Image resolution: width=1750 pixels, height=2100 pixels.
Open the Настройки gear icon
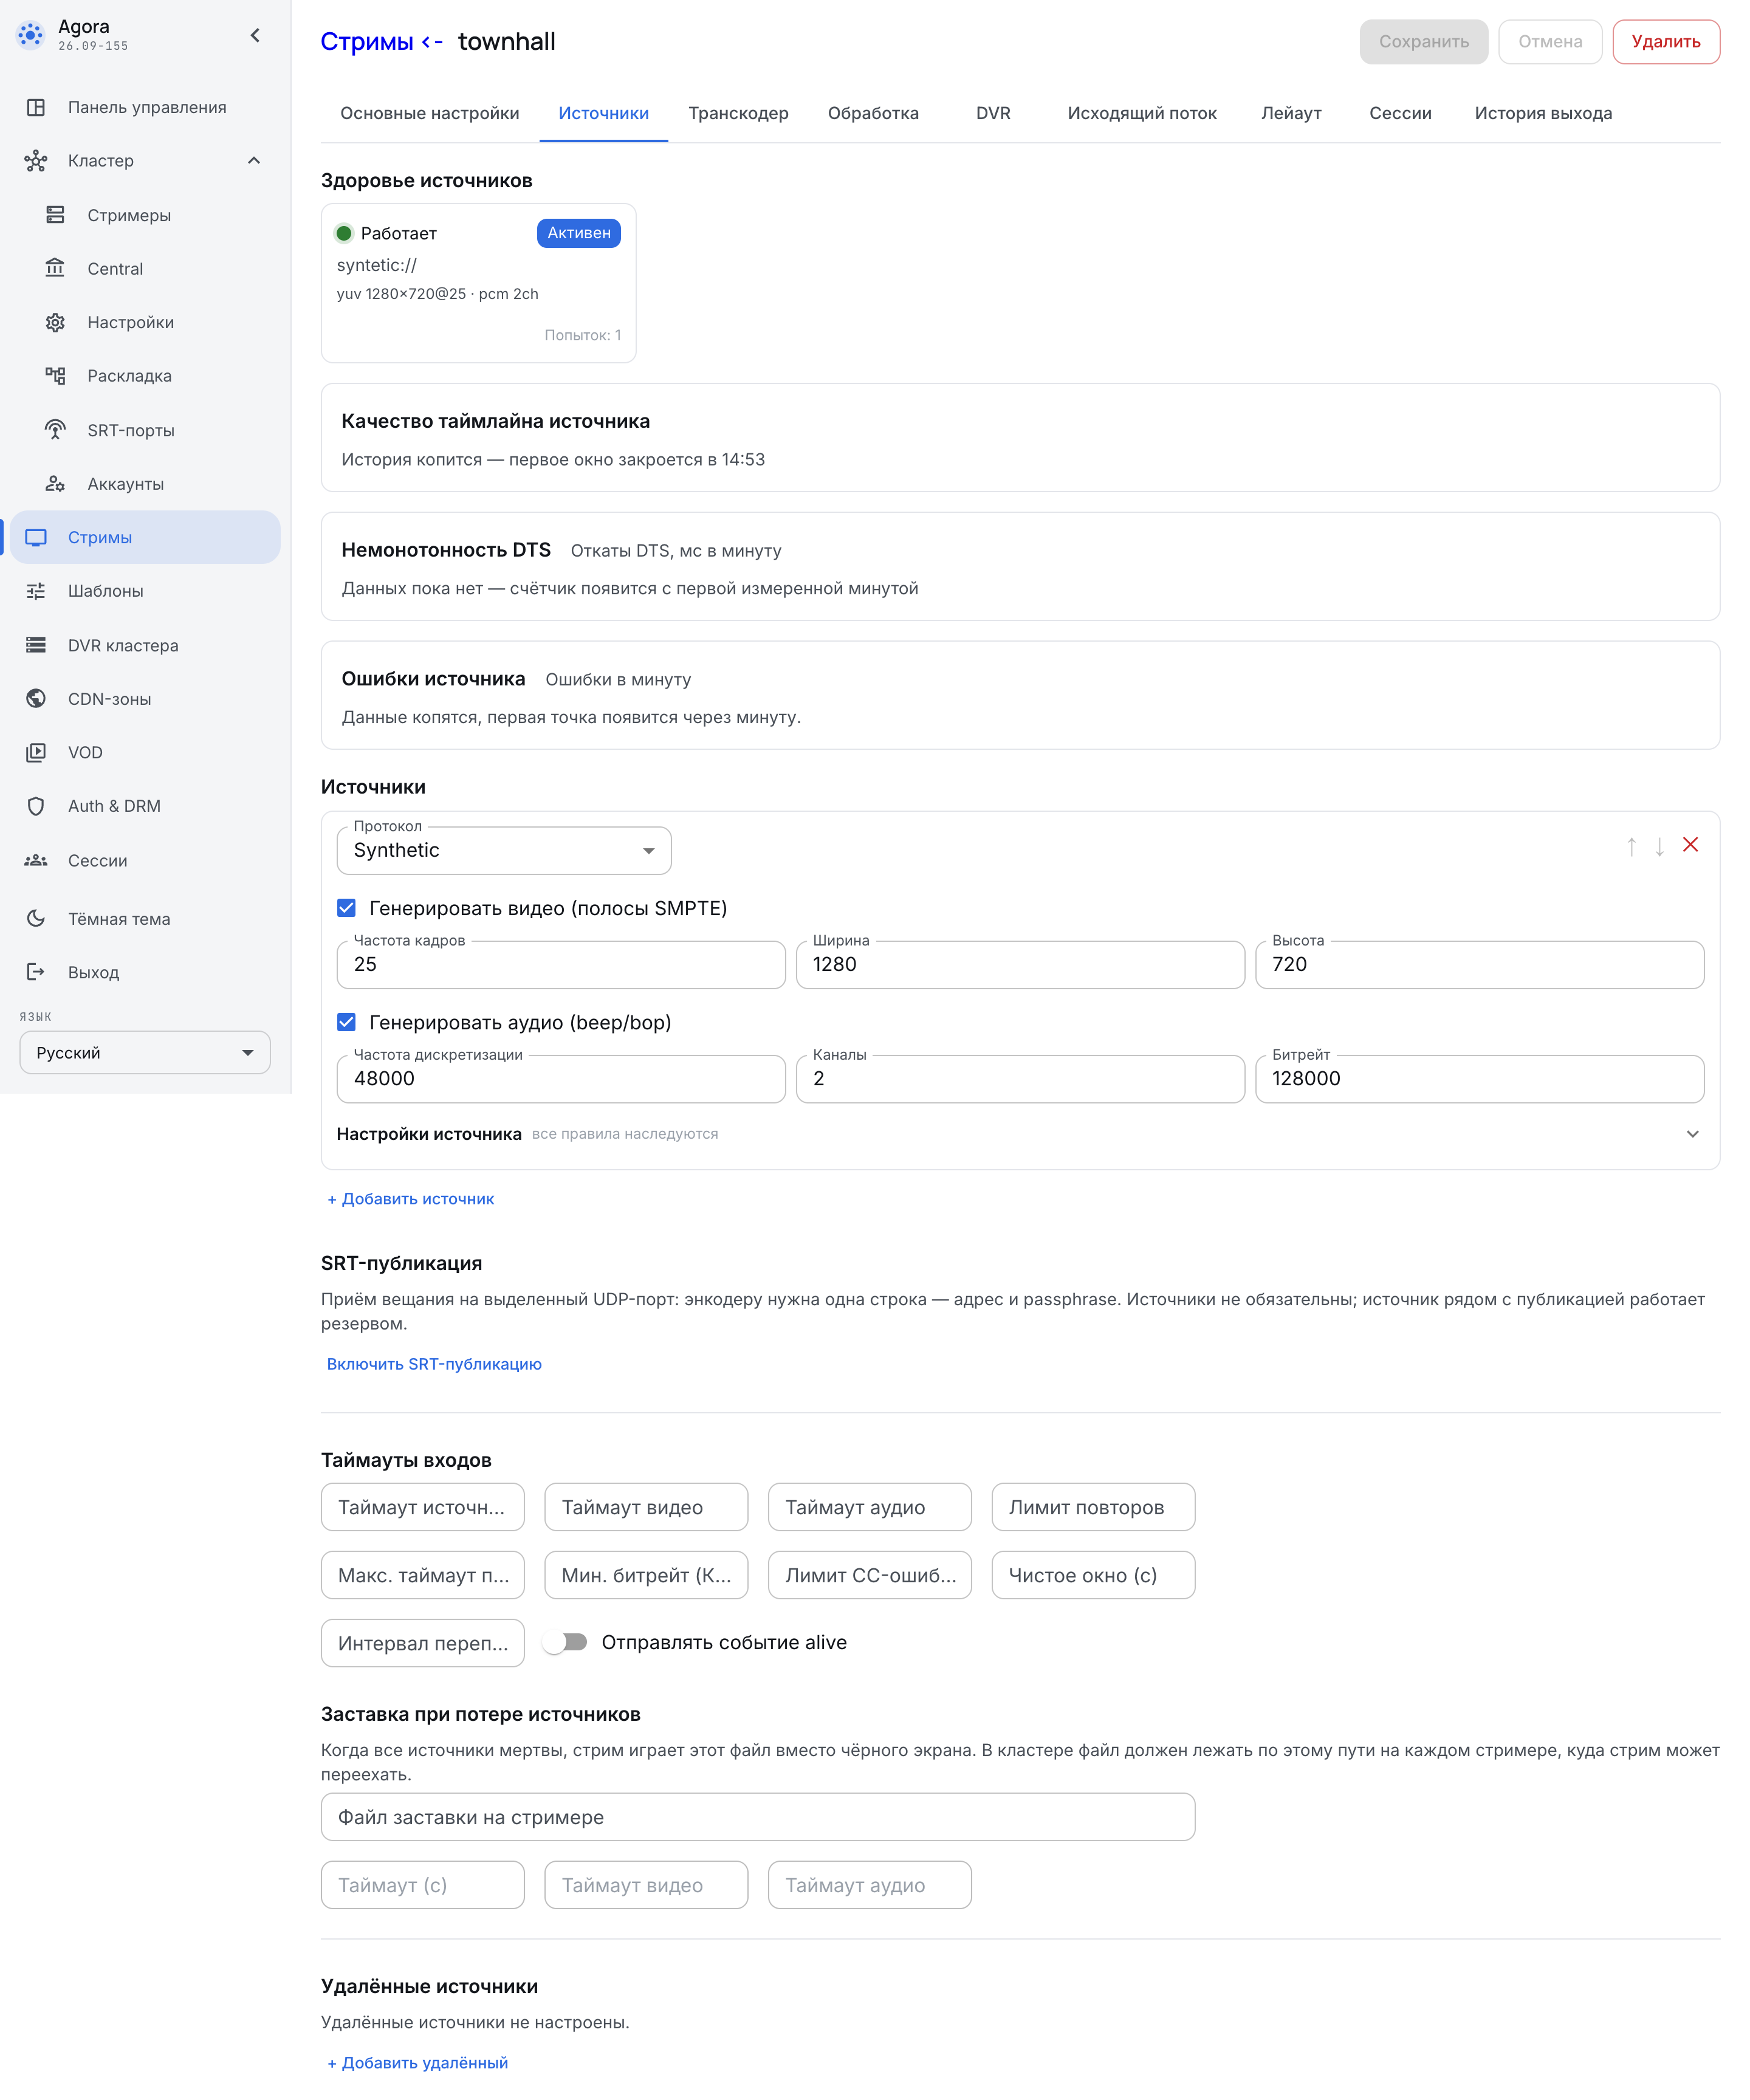point(55,322)
